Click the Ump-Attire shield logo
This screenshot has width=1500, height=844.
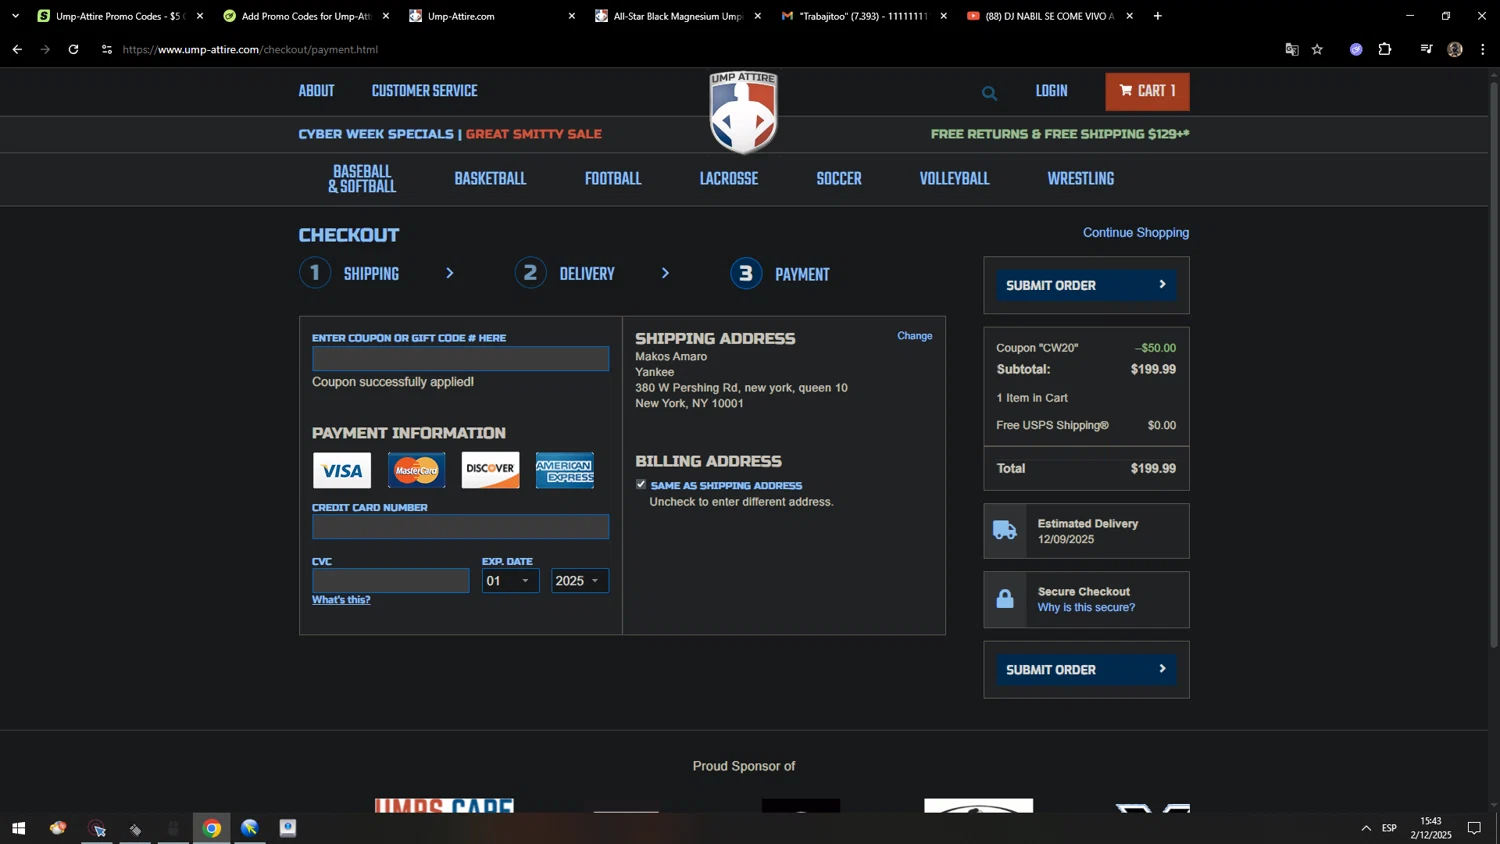click(x=743, y=111)
